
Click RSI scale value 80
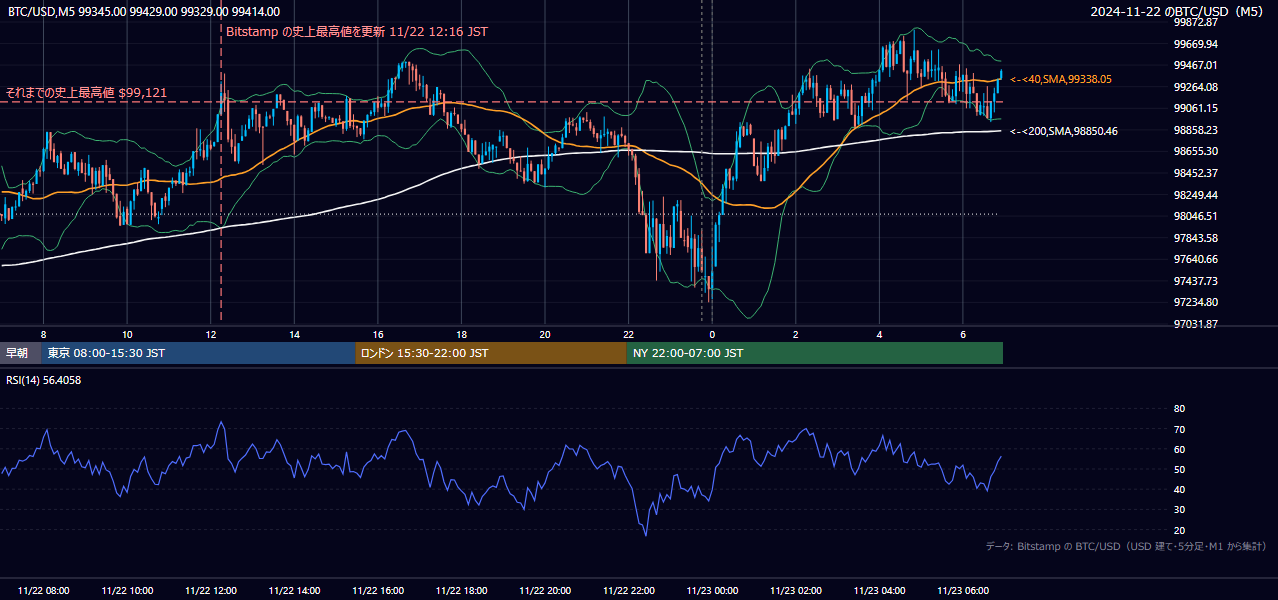(1179, 409)
